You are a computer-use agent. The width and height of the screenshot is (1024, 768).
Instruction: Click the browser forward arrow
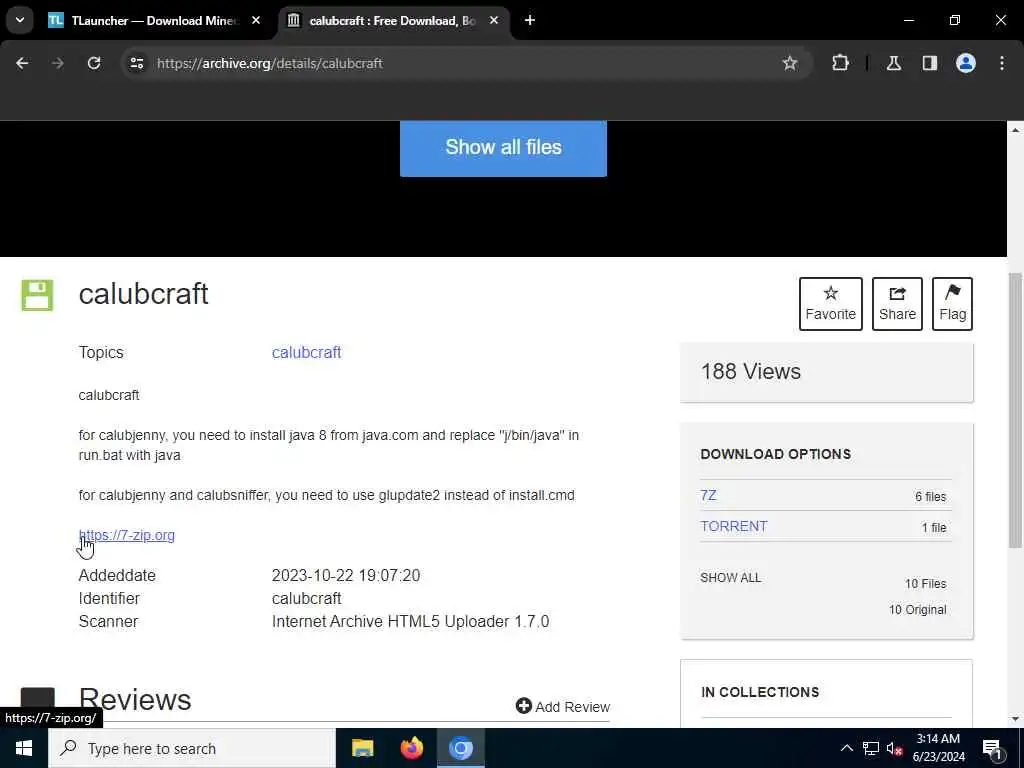(x=57, y=63)
